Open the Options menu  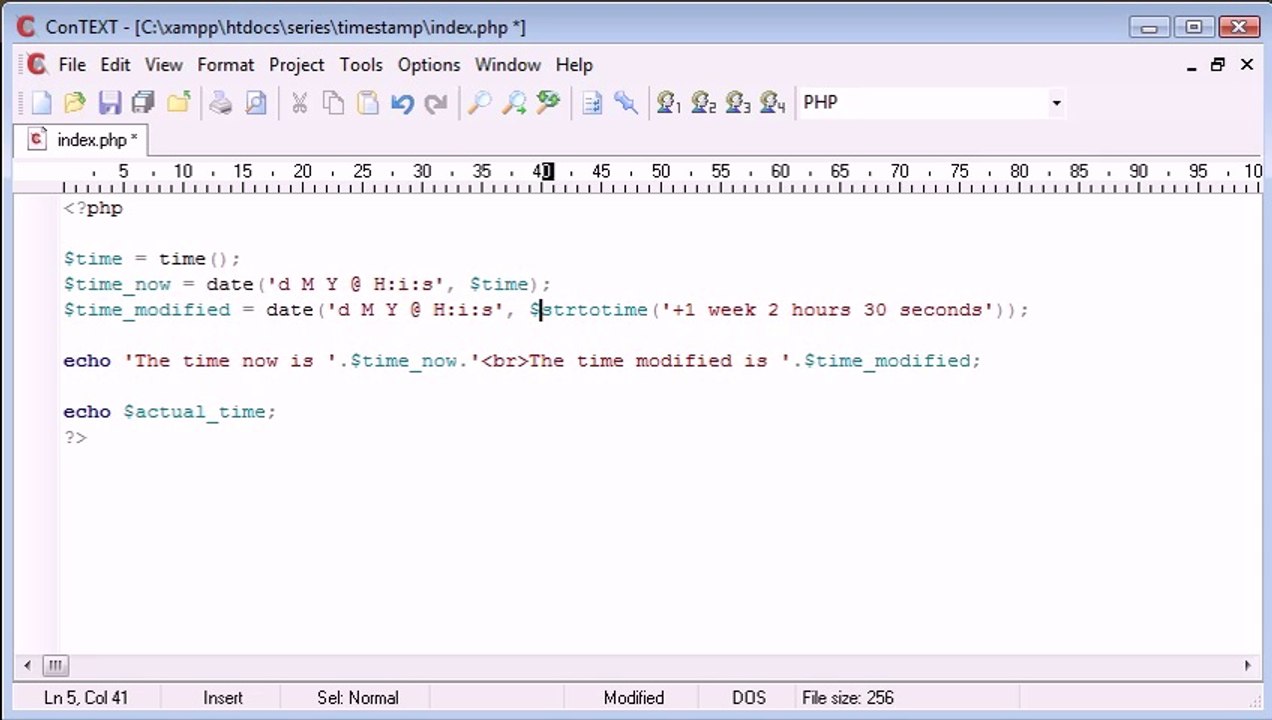(x=429, y=64)
